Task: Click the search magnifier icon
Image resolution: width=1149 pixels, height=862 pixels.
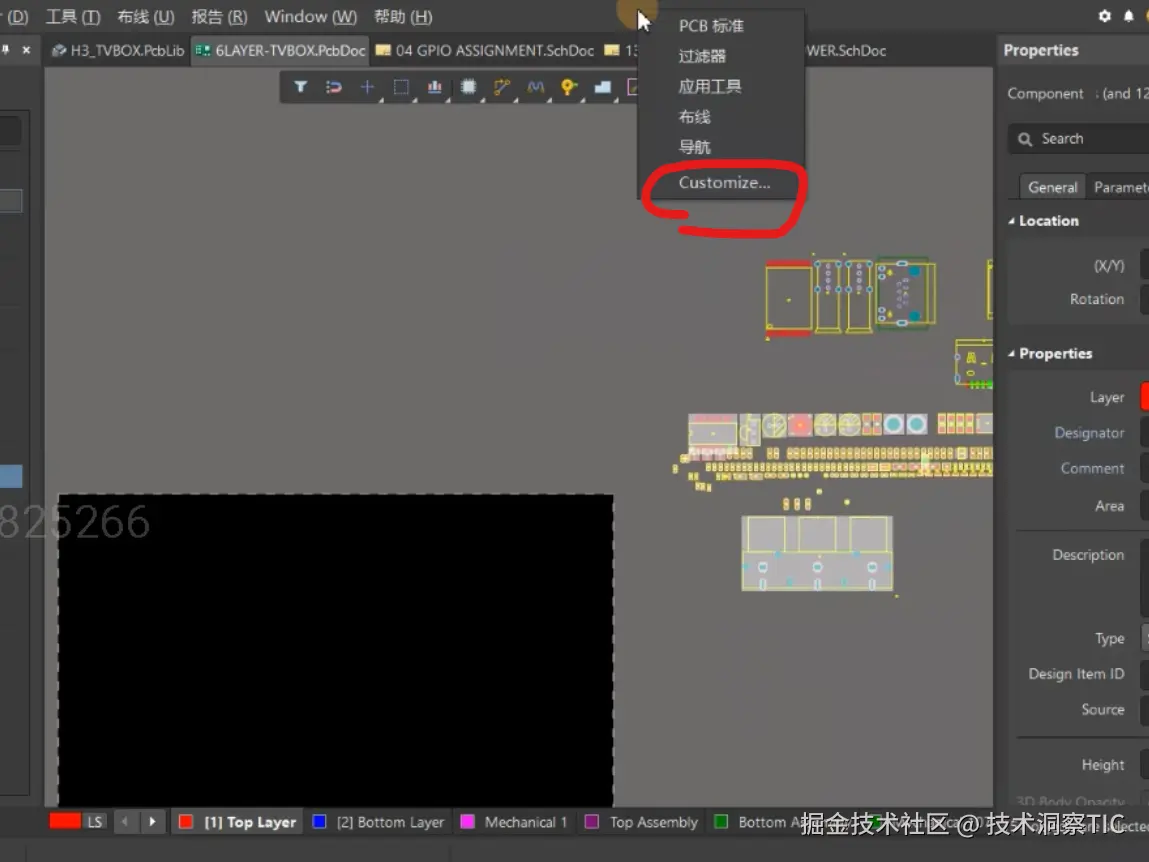Action: (x=1025, y=139)
